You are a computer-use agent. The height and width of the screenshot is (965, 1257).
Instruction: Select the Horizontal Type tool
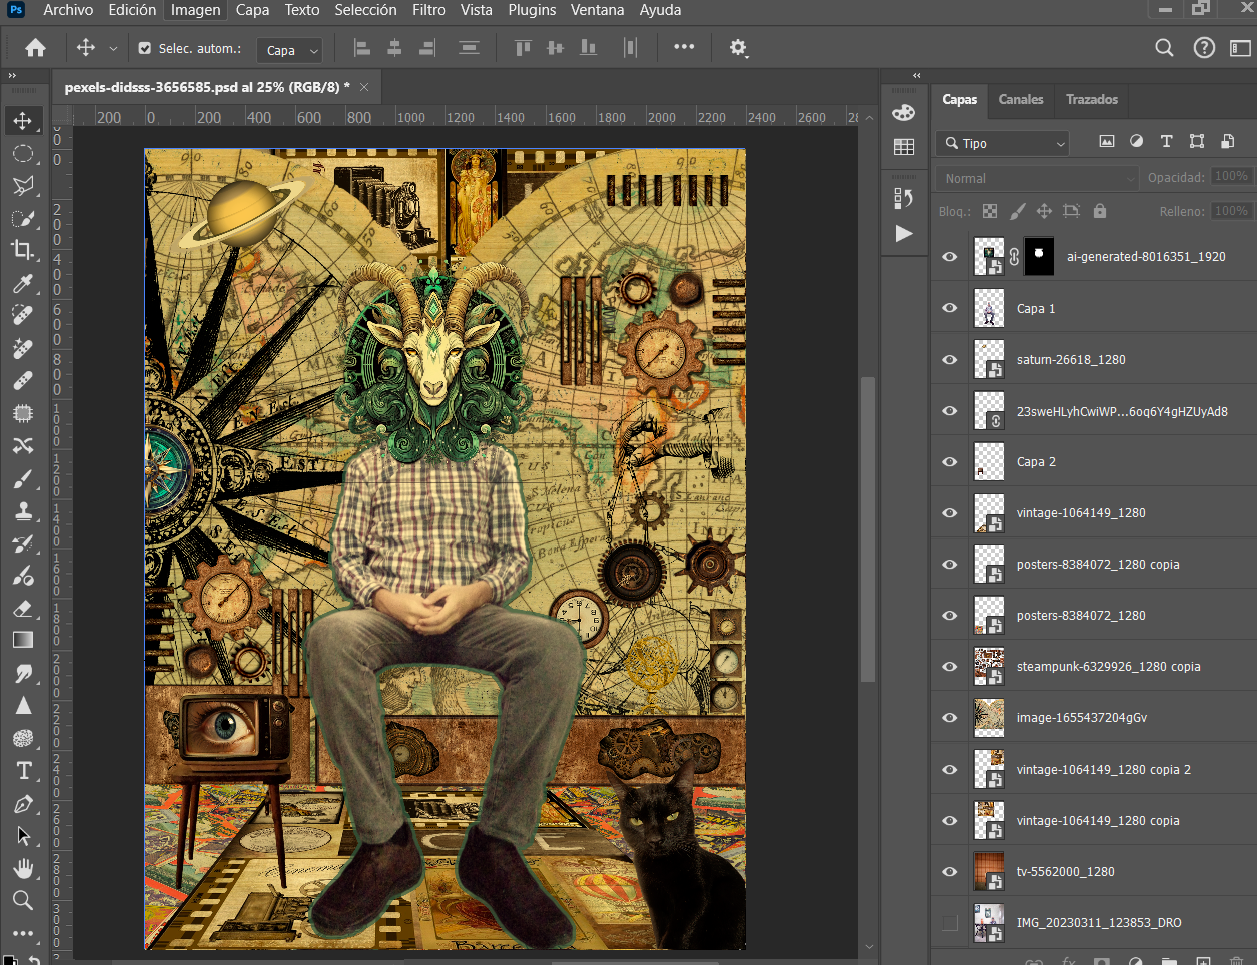[x=22, y=770]
